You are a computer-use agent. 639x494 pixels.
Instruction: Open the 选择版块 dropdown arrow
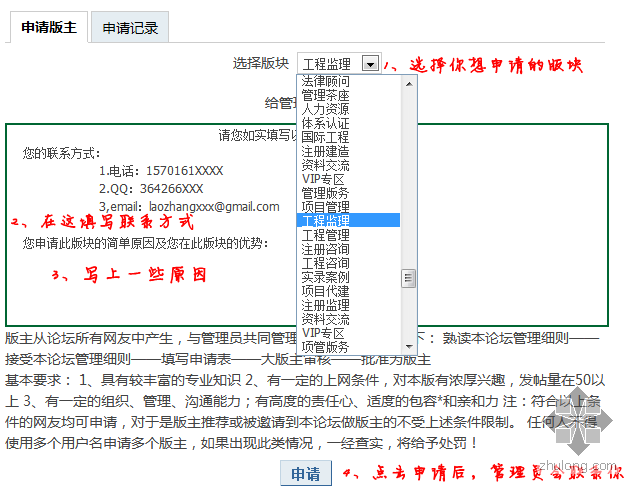tap(370, 64)
